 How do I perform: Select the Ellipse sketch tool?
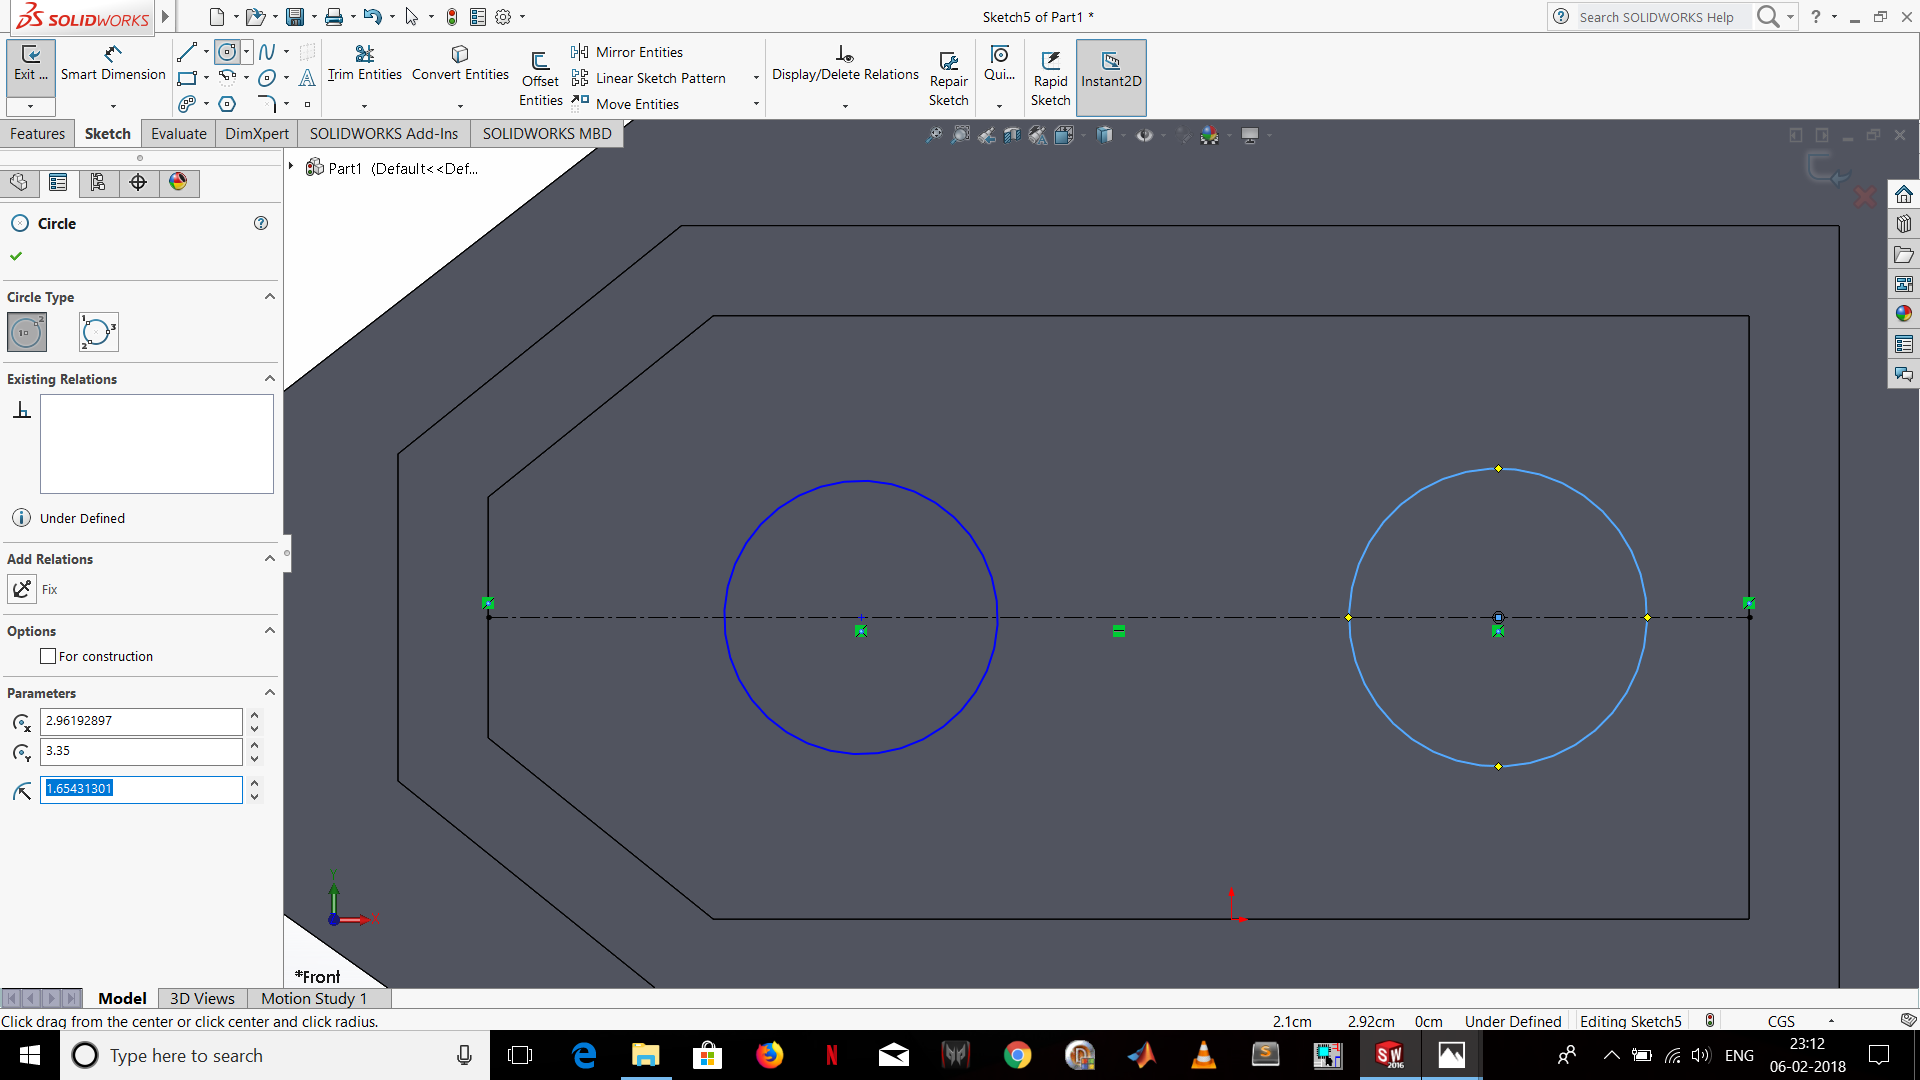point(267,77)
